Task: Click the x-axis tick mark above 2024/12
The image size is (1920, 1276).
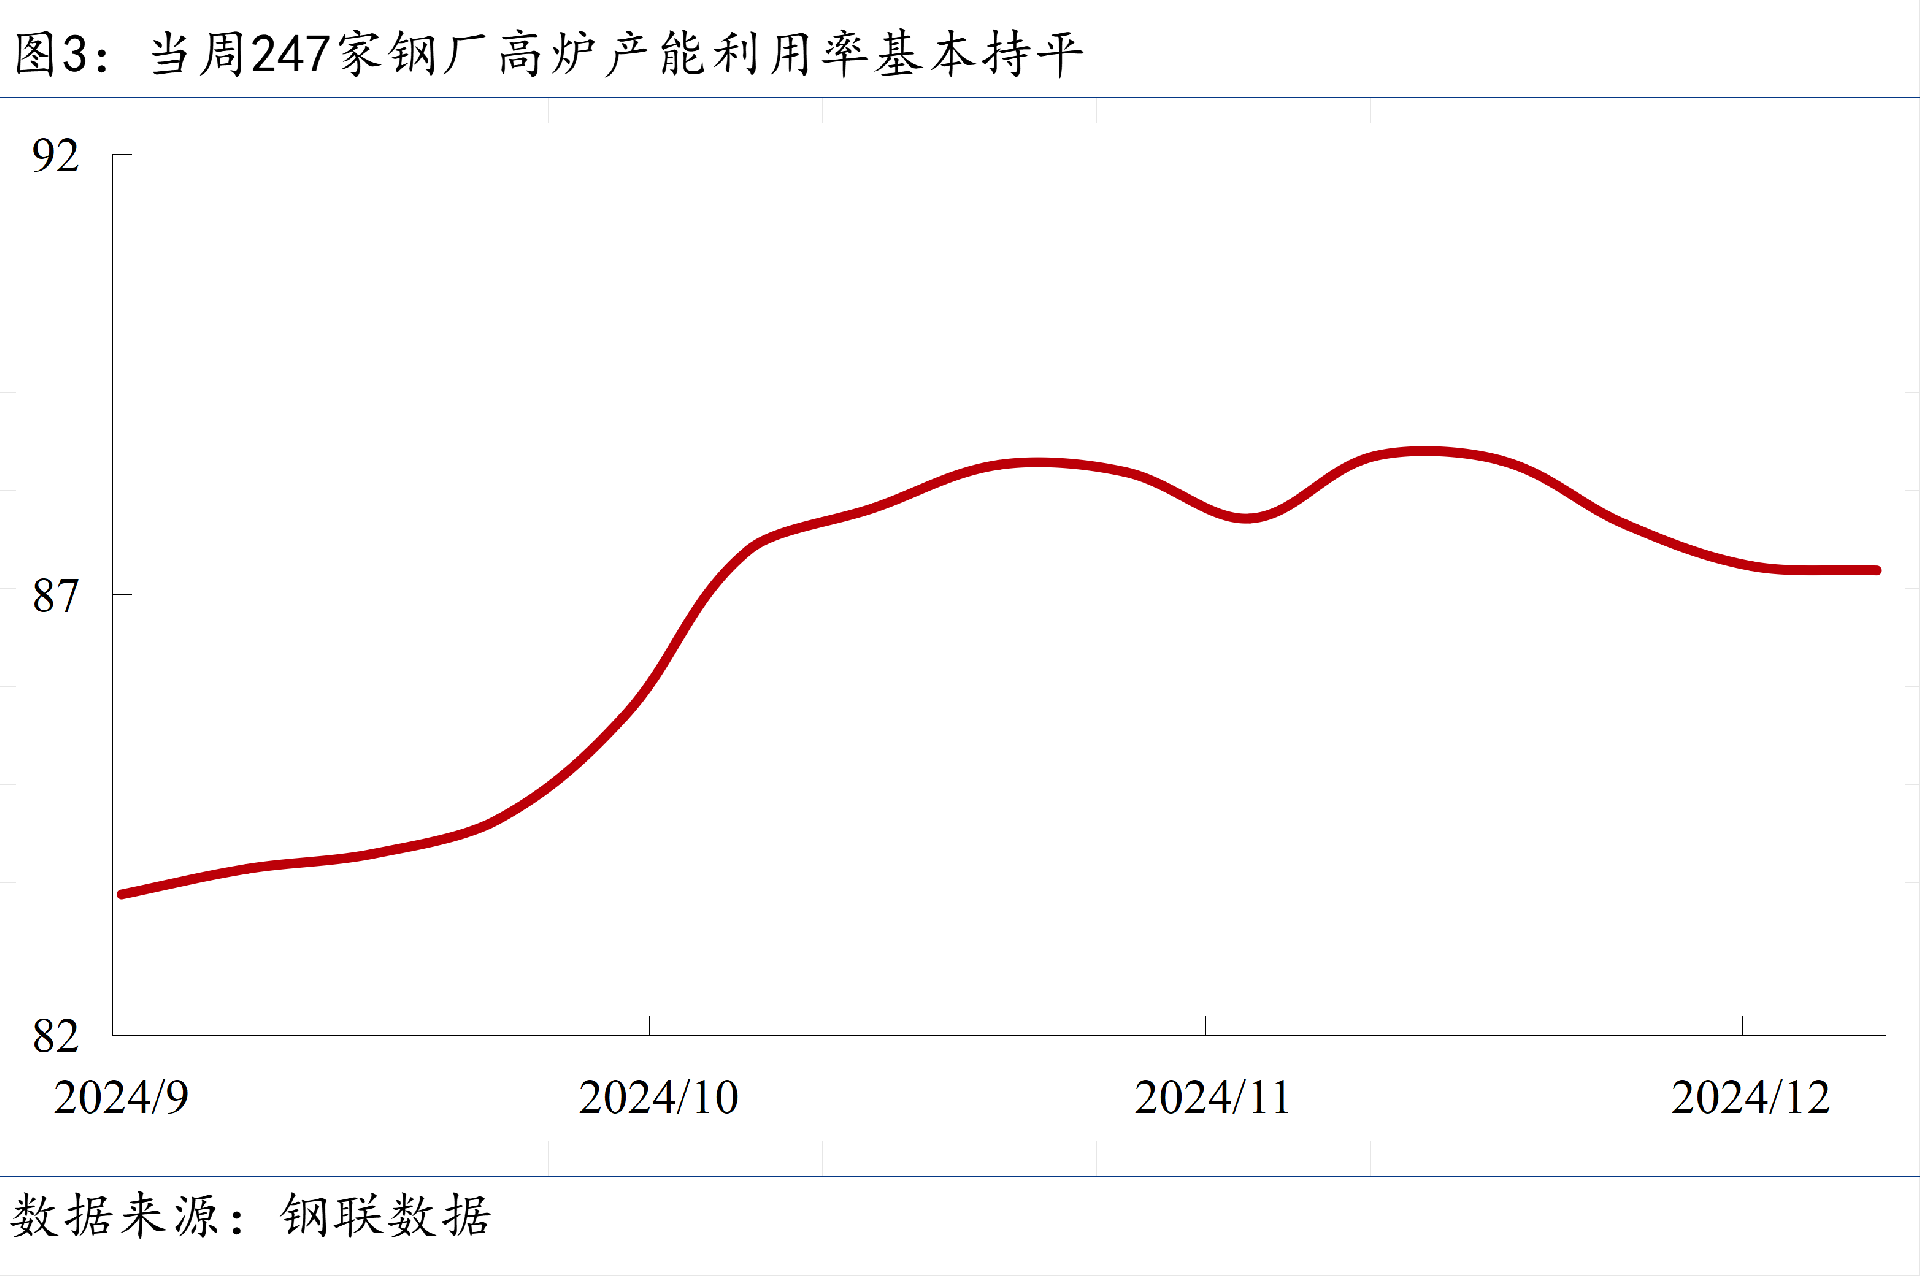Action: coord(1742,1025)
